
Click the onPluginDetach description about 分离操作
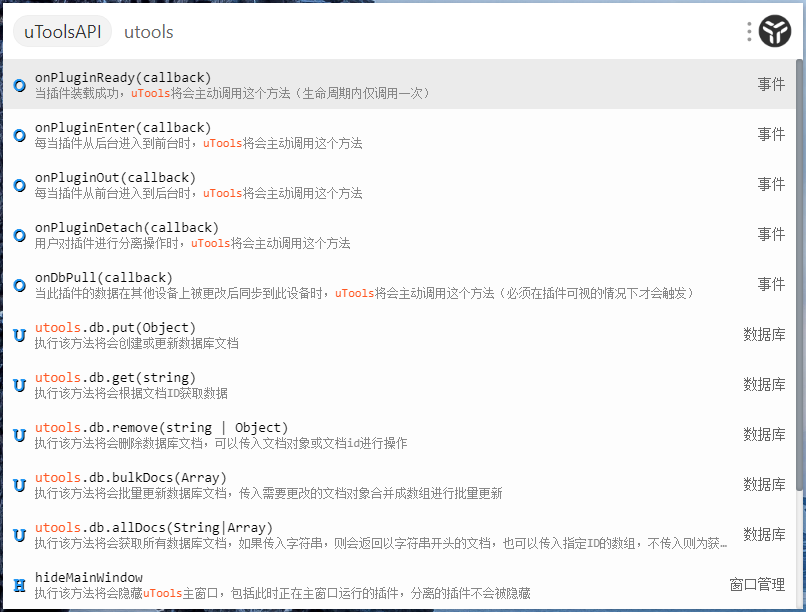192,243
